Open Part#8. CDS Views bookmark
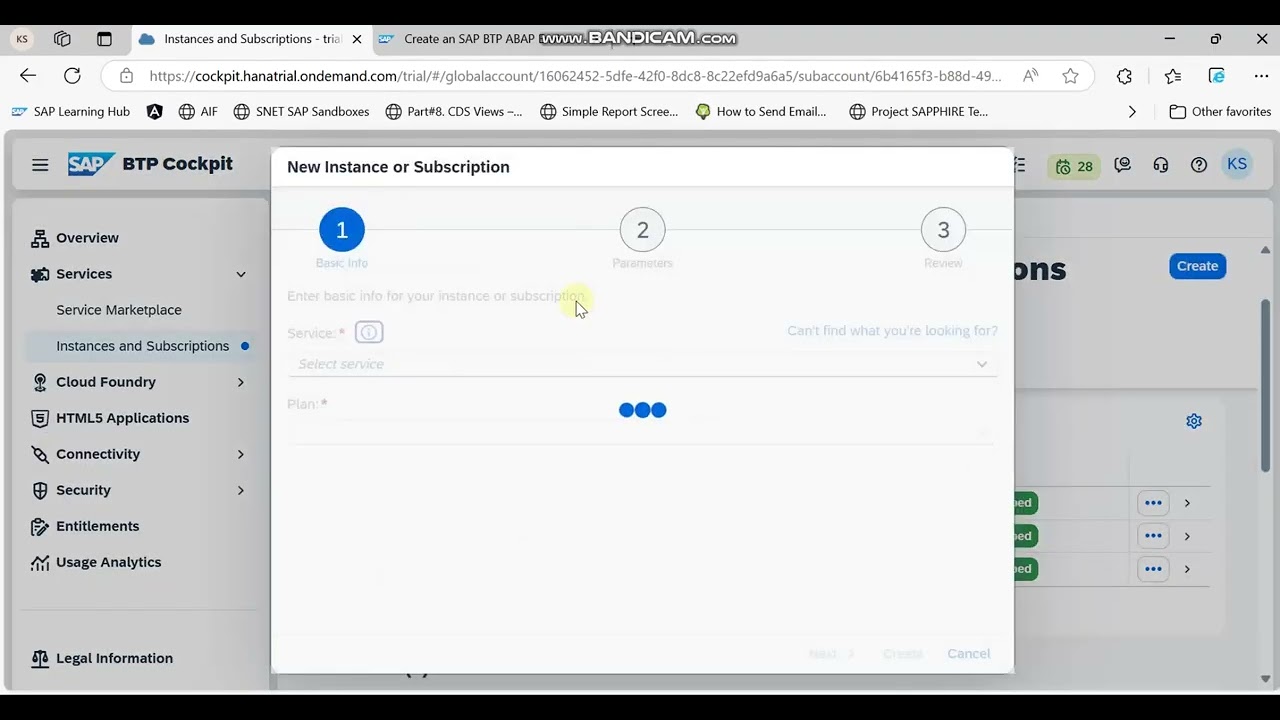Image resolution: width=1280 pixels, height=720 pixels. [454, 112]
